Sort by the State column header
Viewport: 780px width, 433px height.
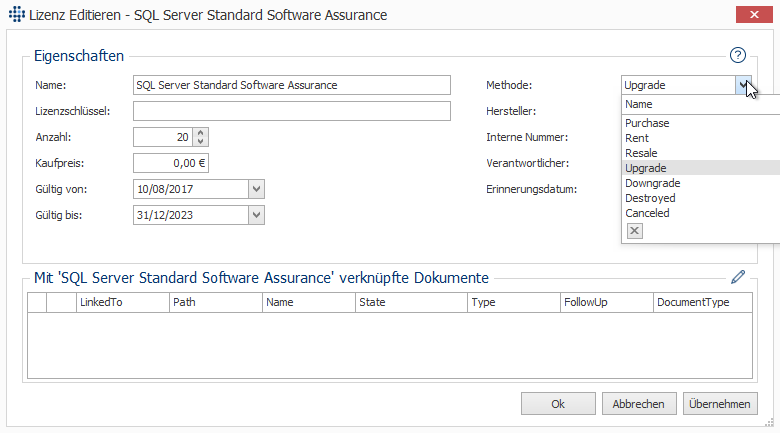coord(411,302)
